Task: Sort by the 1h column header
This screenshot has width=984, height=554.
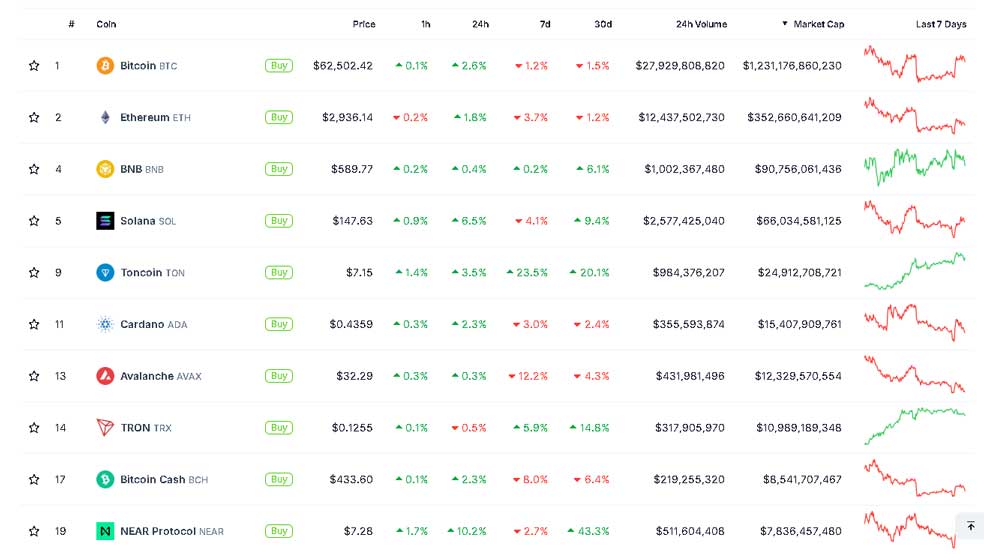Action: tap(425, 24)
